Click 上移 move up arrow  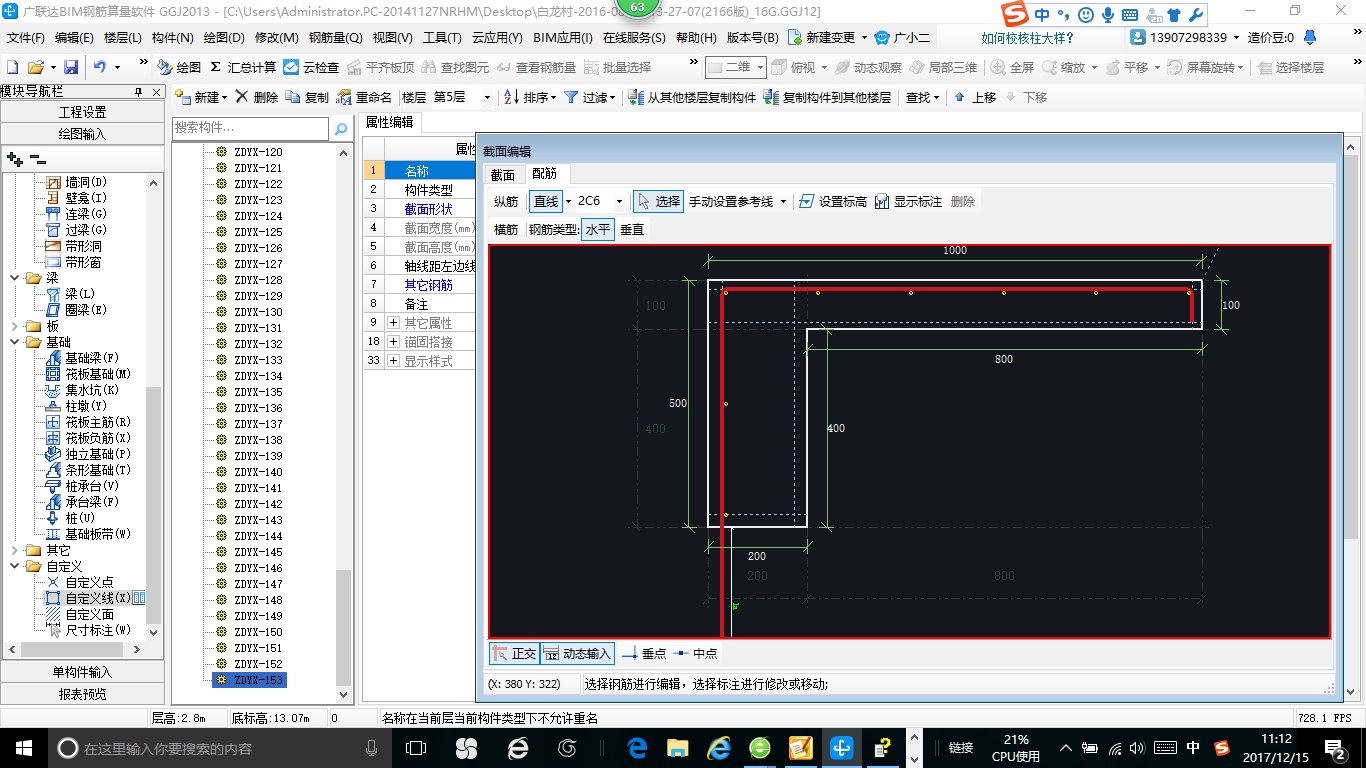point(974,97)
